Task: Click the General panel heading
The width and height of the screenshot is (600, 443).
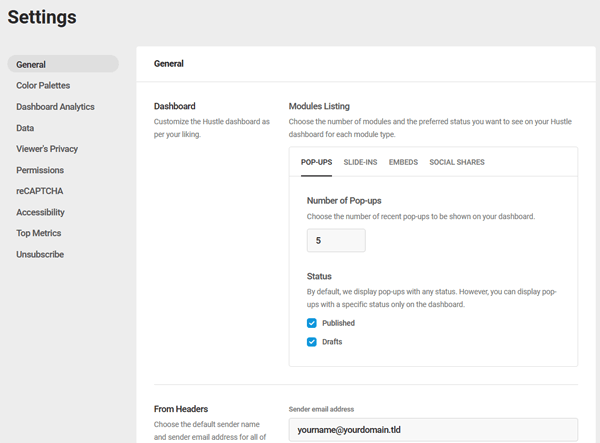Action: [169, 64]
